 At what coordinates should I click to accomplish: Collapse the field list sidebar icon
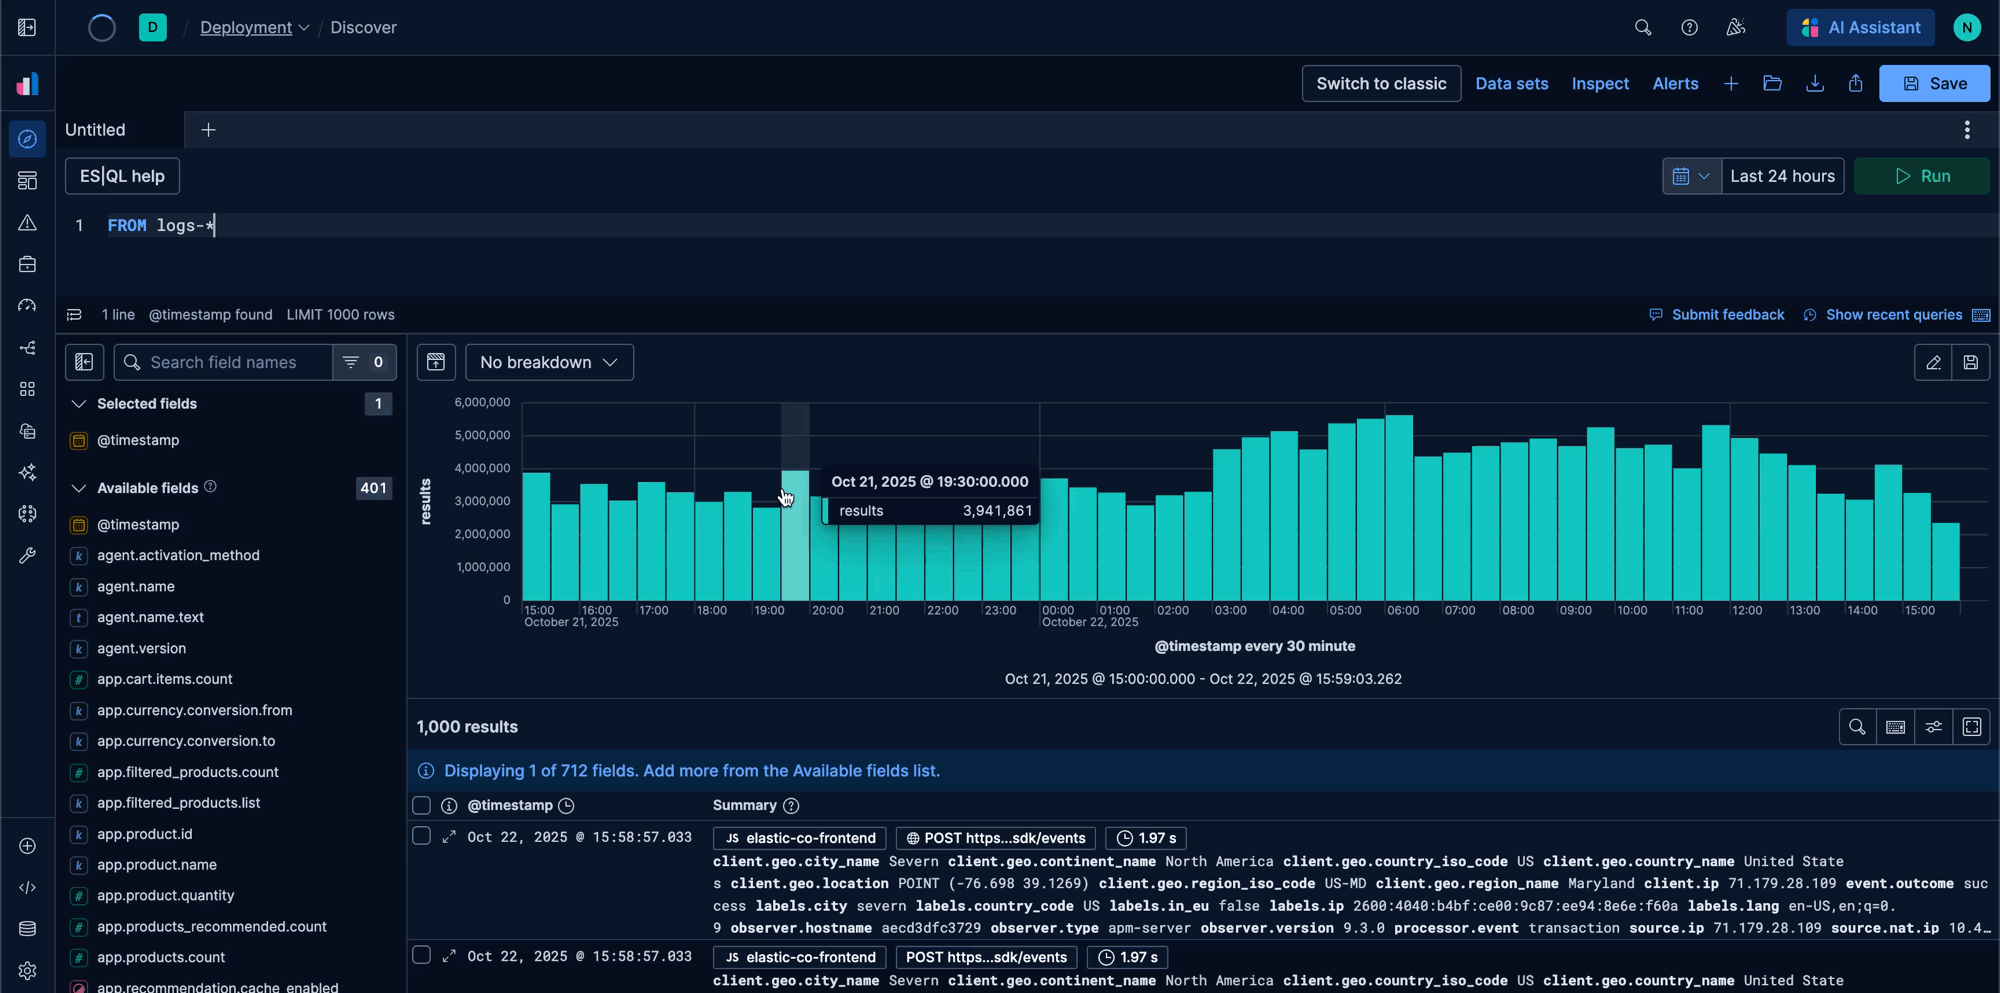coord(85,363)
